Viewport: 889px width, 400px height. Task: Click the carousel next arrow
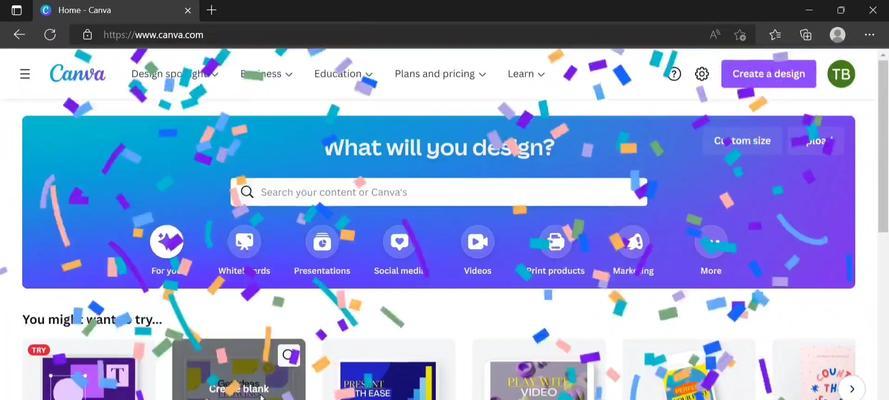(x=852, y=389)
